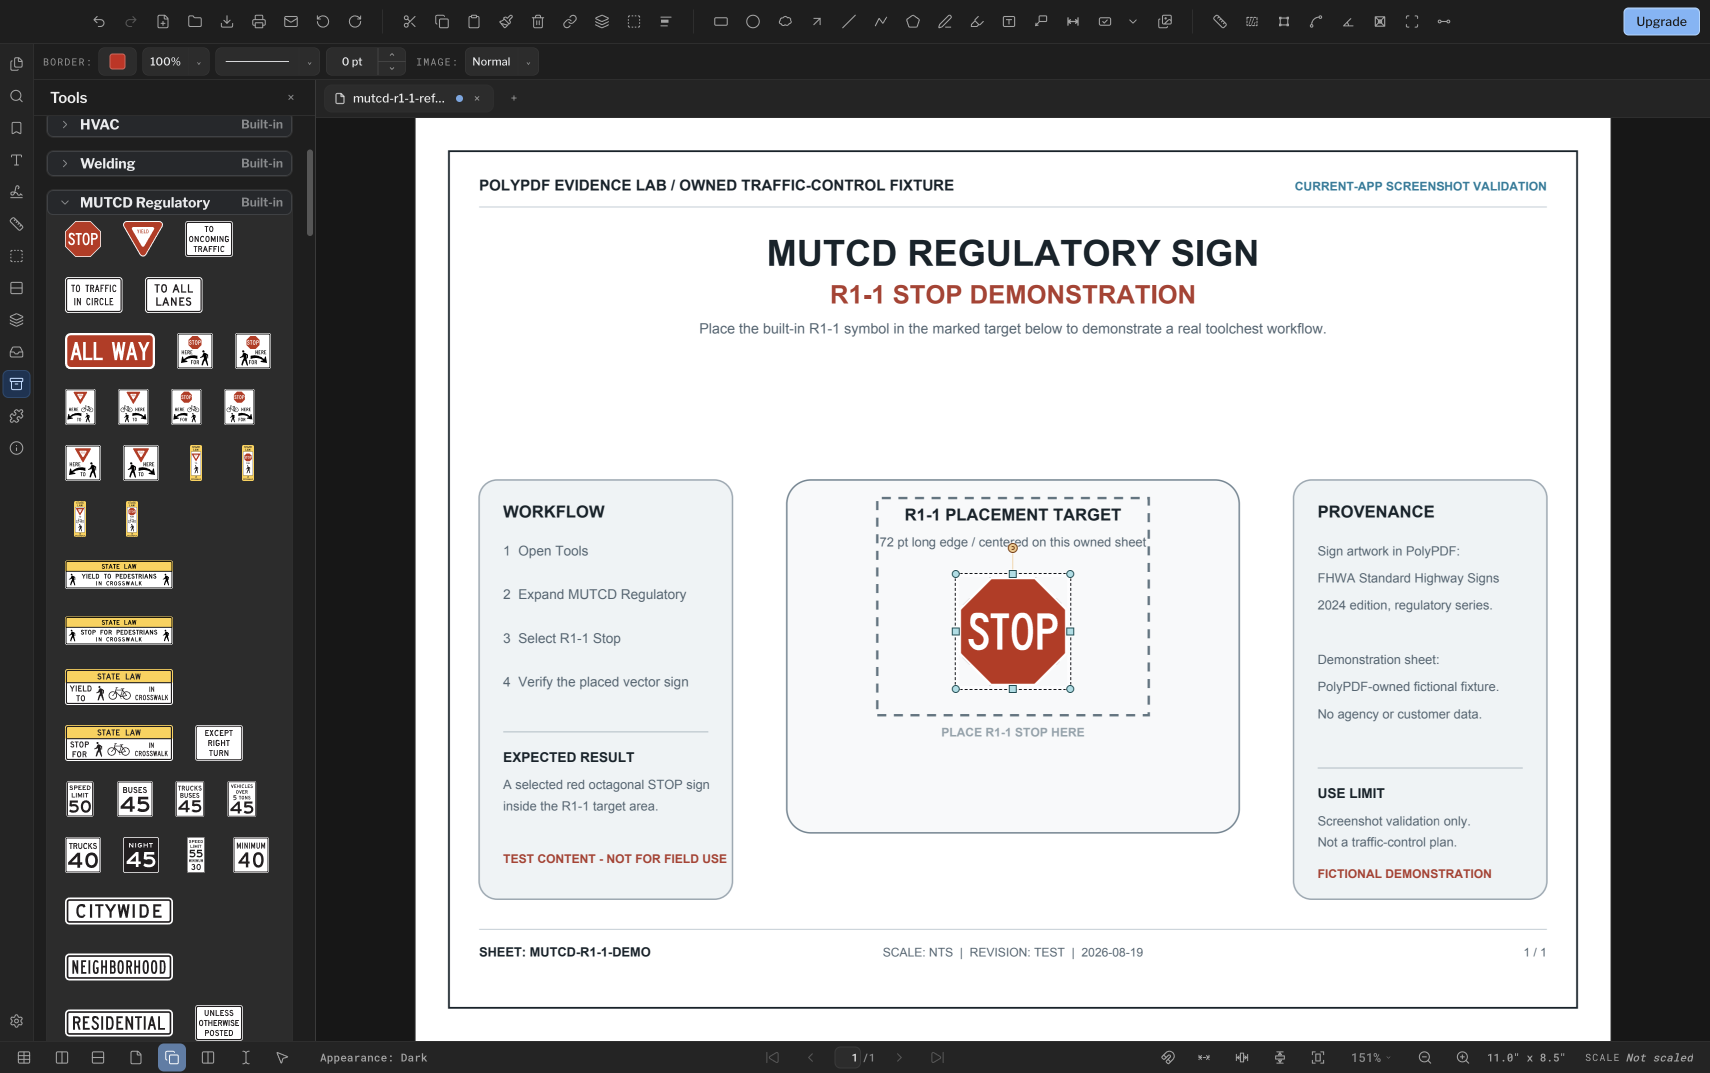1710x1073 pixels.
Task: Expand the HVAC tool set
Action: click(x=169, y=124)
